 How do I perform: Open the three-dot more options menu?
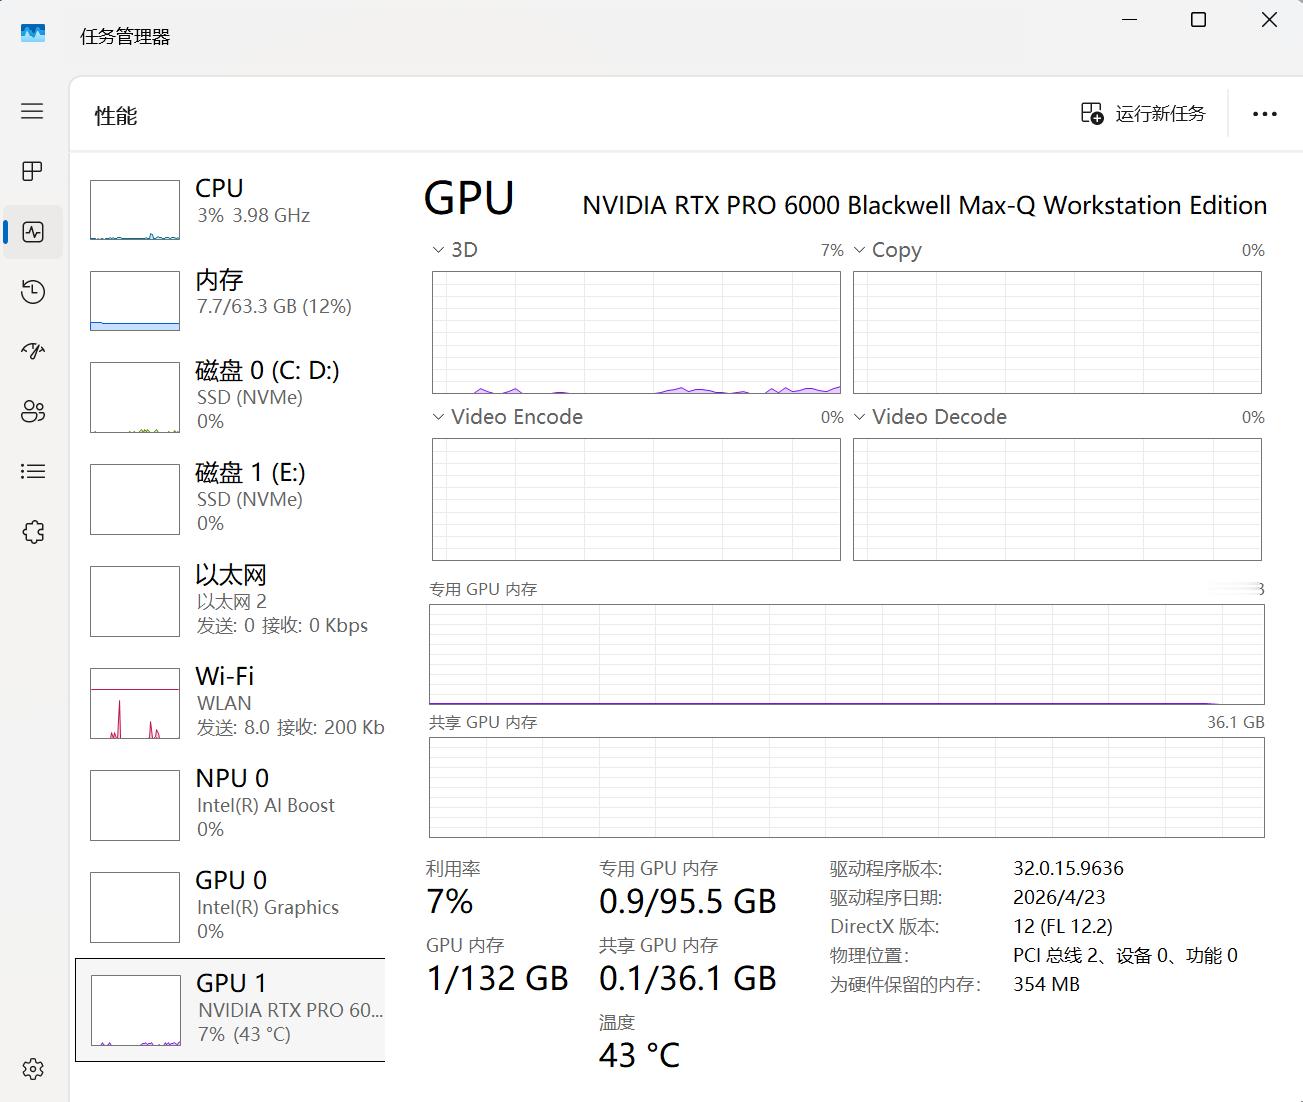[1265, 114]
